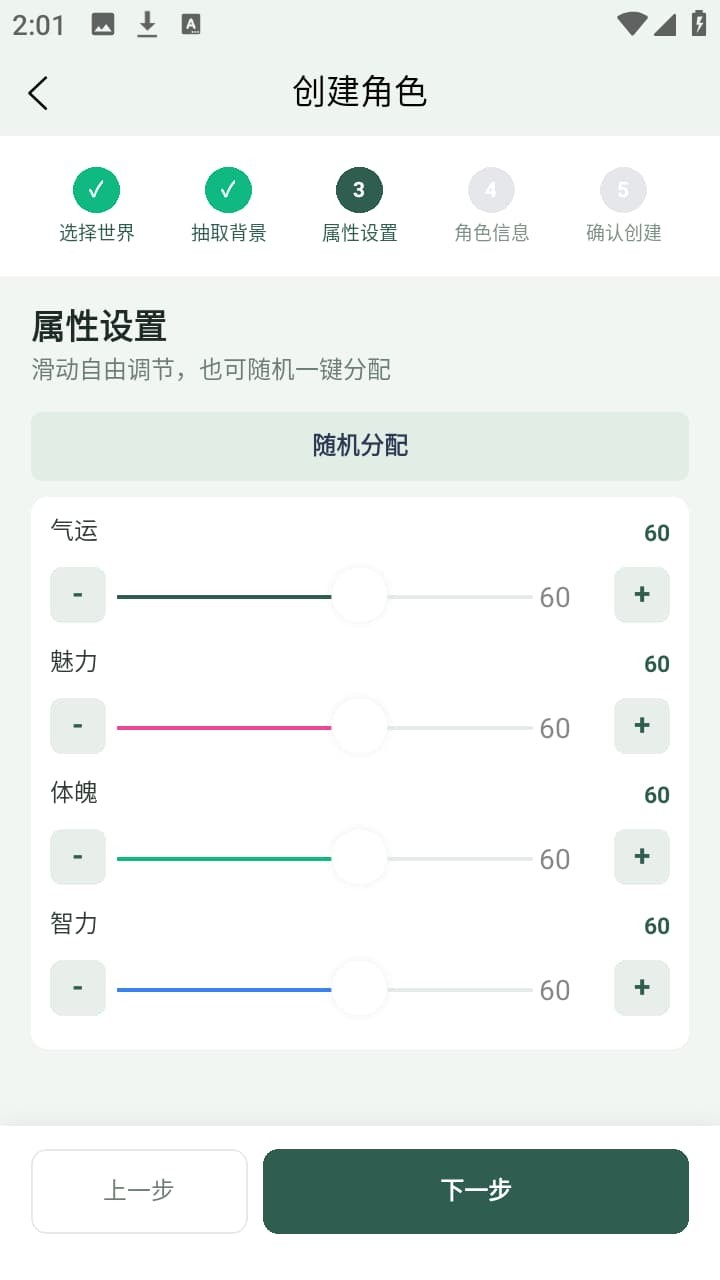This screenshot has height=1280, width=720.
Task: Decrease 魅力 with minus button
Action: [78, 726]
